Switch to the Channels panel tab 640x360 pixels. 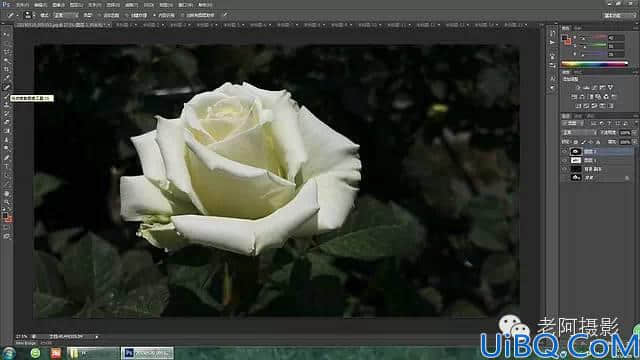click(578, 116)
